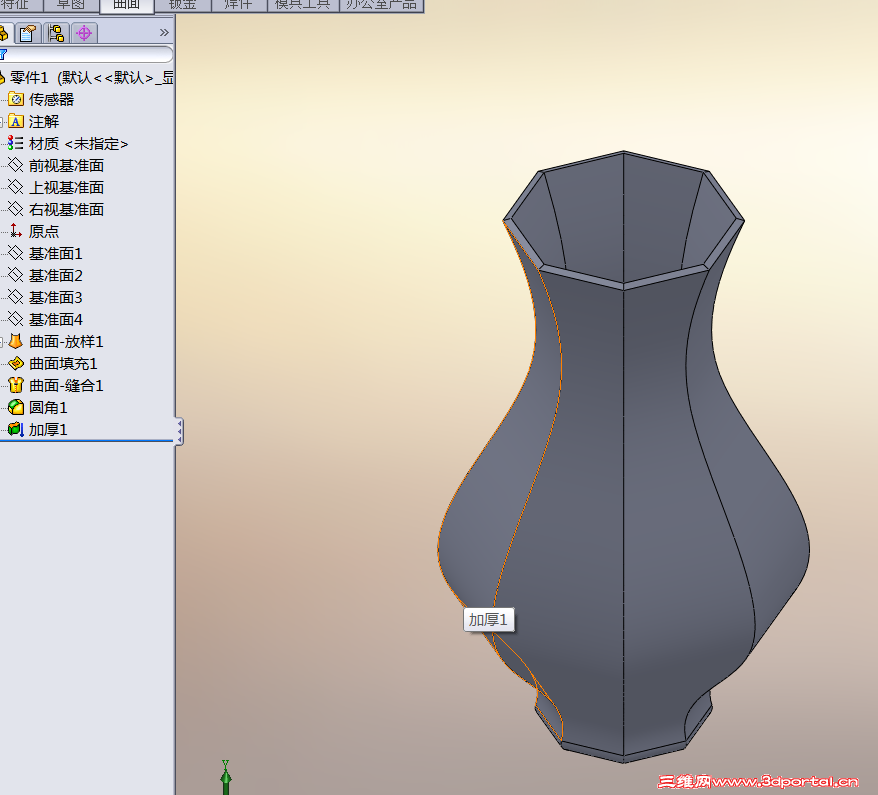Select 曲面-放样1 label in tree
This screenshot has height=795, width=878.
point(66,342)
